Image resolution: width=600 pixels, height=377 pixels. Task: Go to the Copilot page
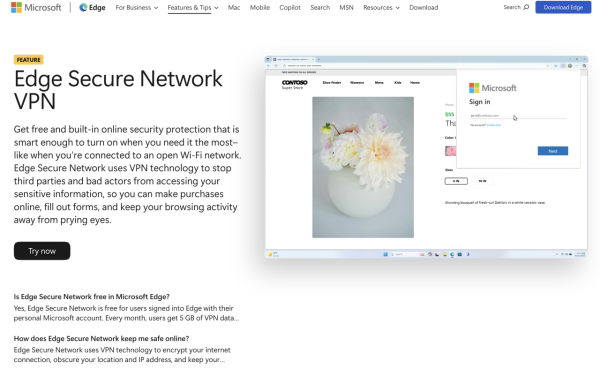290,8
